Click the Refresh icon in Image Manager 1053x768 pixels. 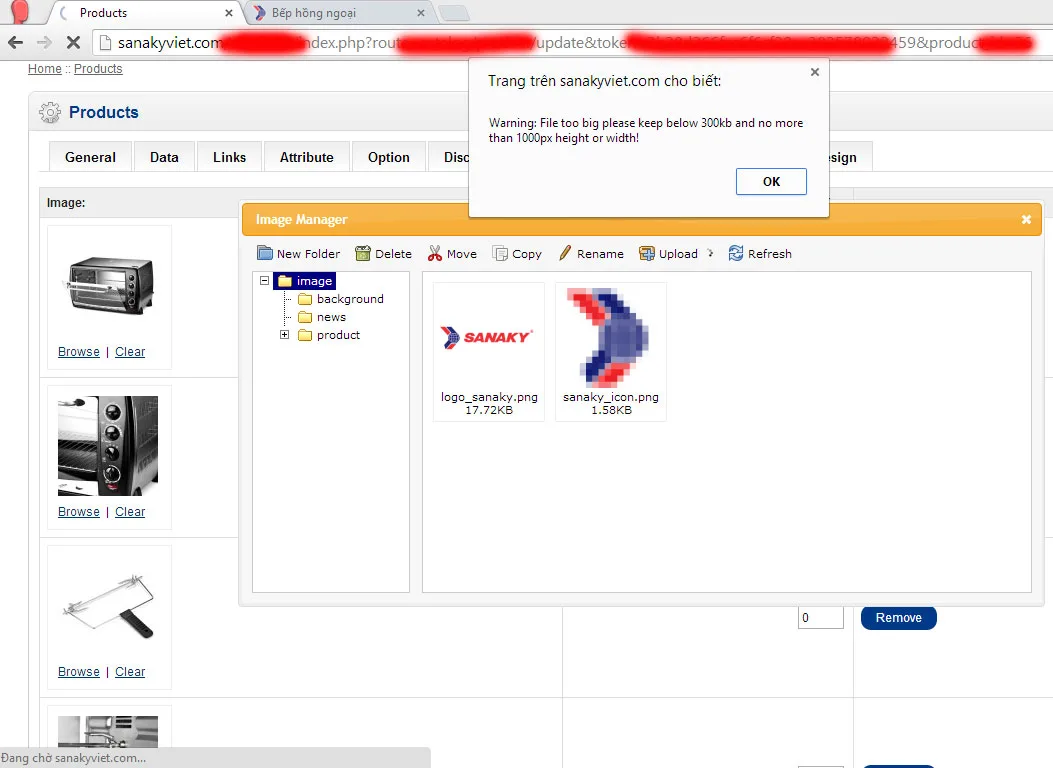(x=735, y=253)
